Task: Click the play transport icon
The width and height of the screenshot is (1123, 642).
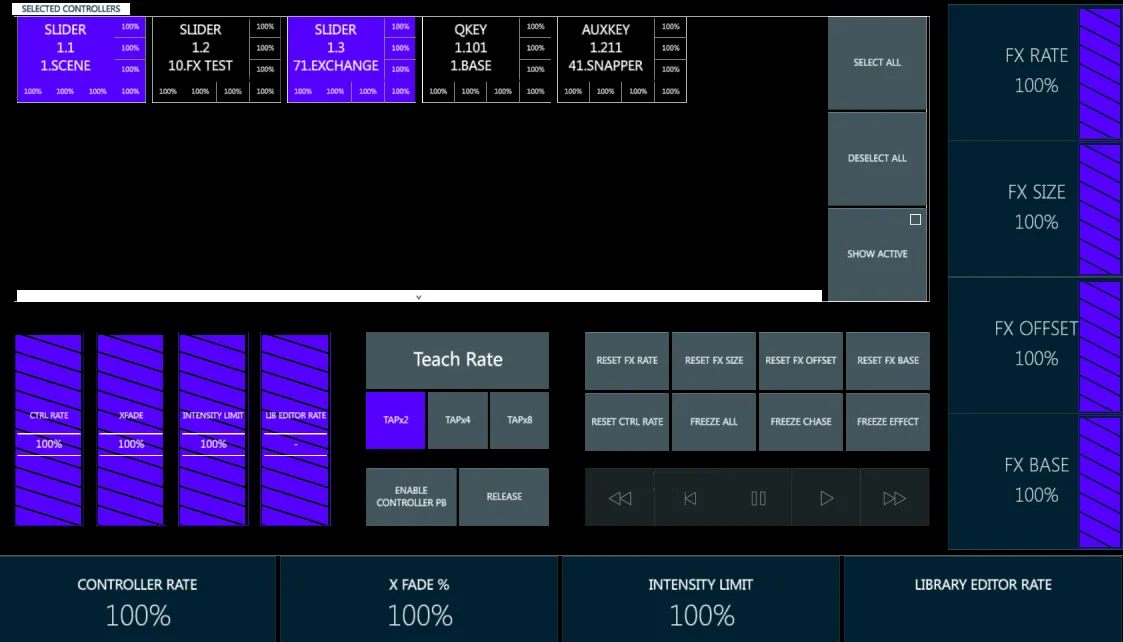Action: click(x=826, y=498)
